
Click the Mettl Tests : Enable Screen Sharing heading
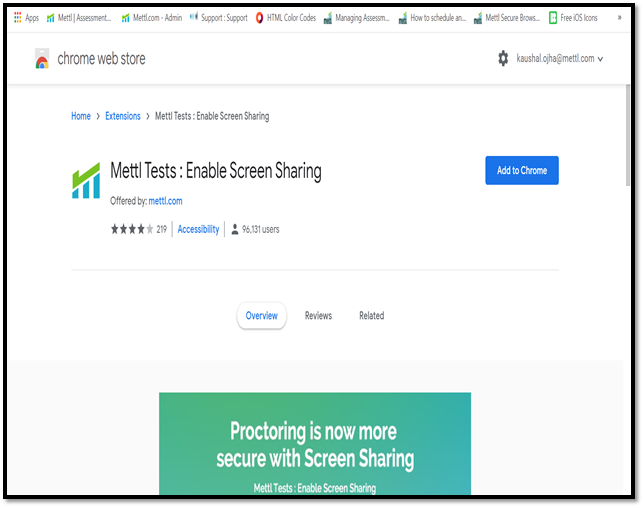pyautogui.click(x=216, y=171)
